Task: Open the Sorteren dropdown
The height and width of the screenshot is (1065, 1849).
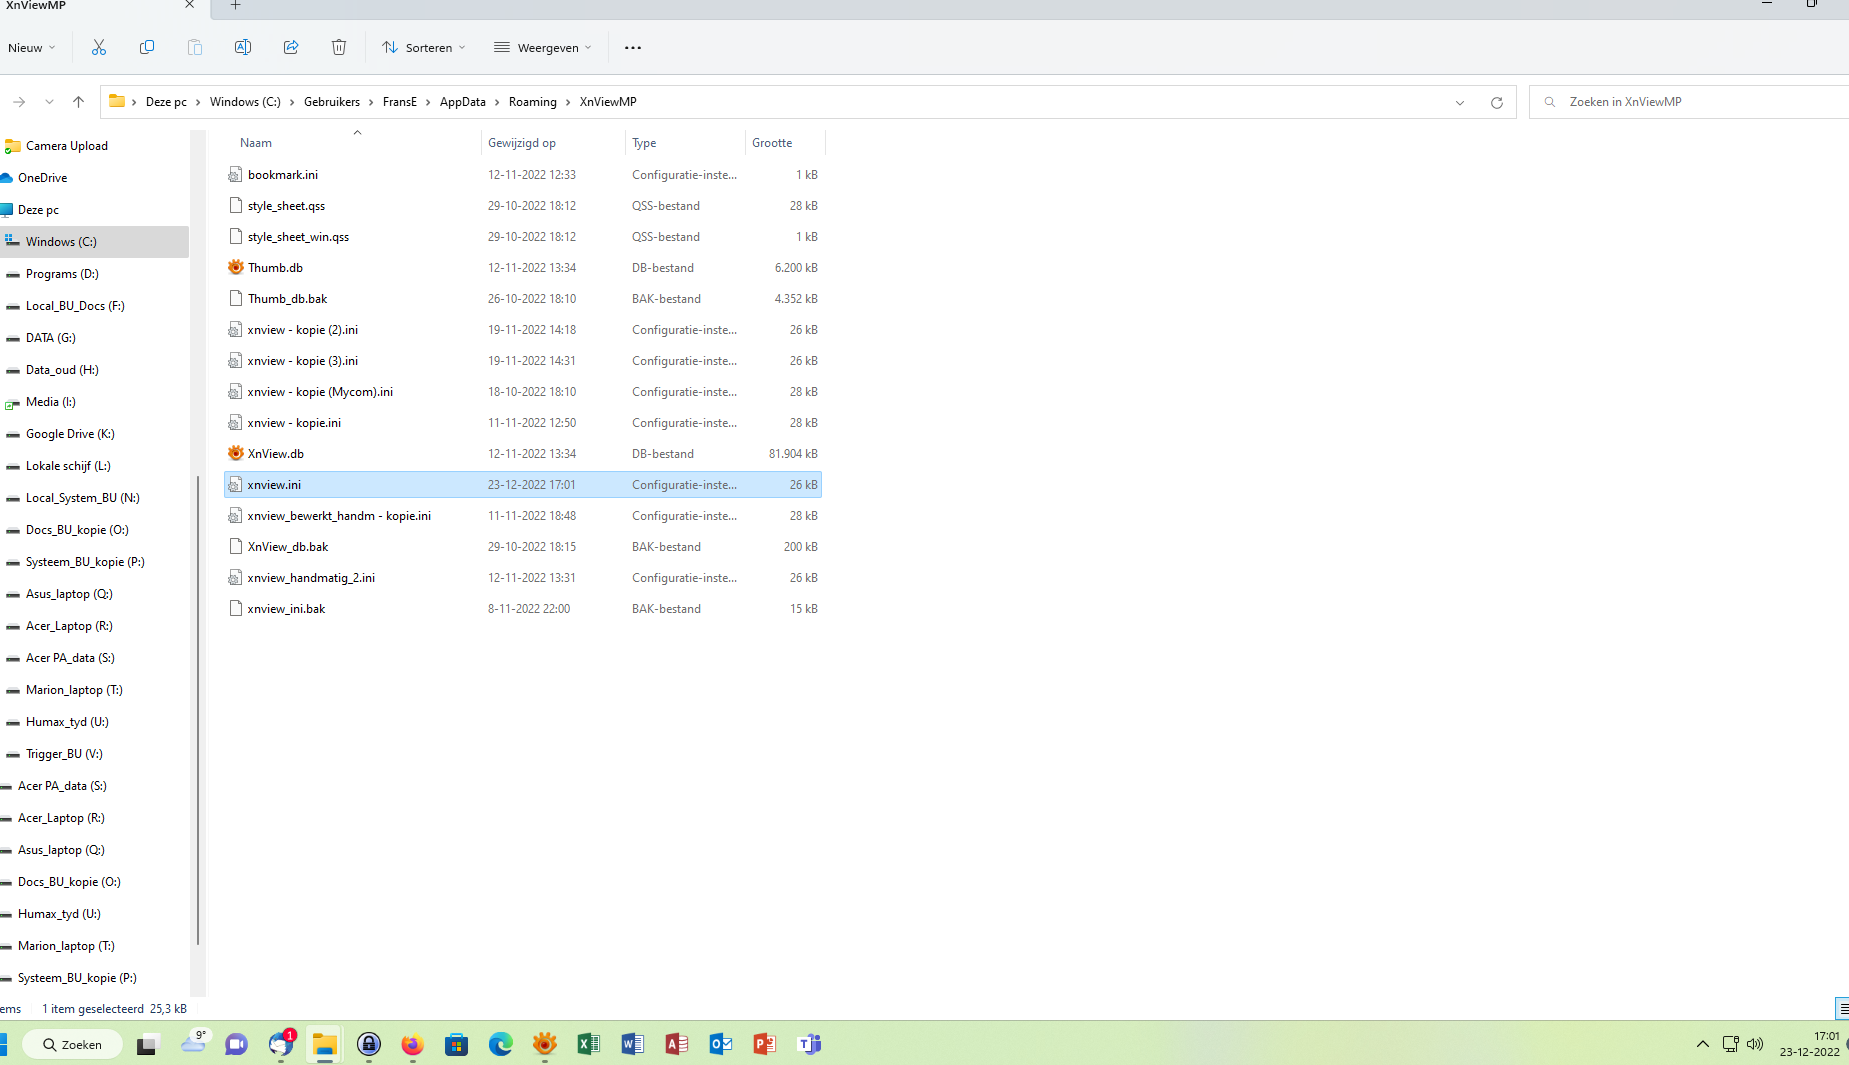Action: click(x=424, y=47)
